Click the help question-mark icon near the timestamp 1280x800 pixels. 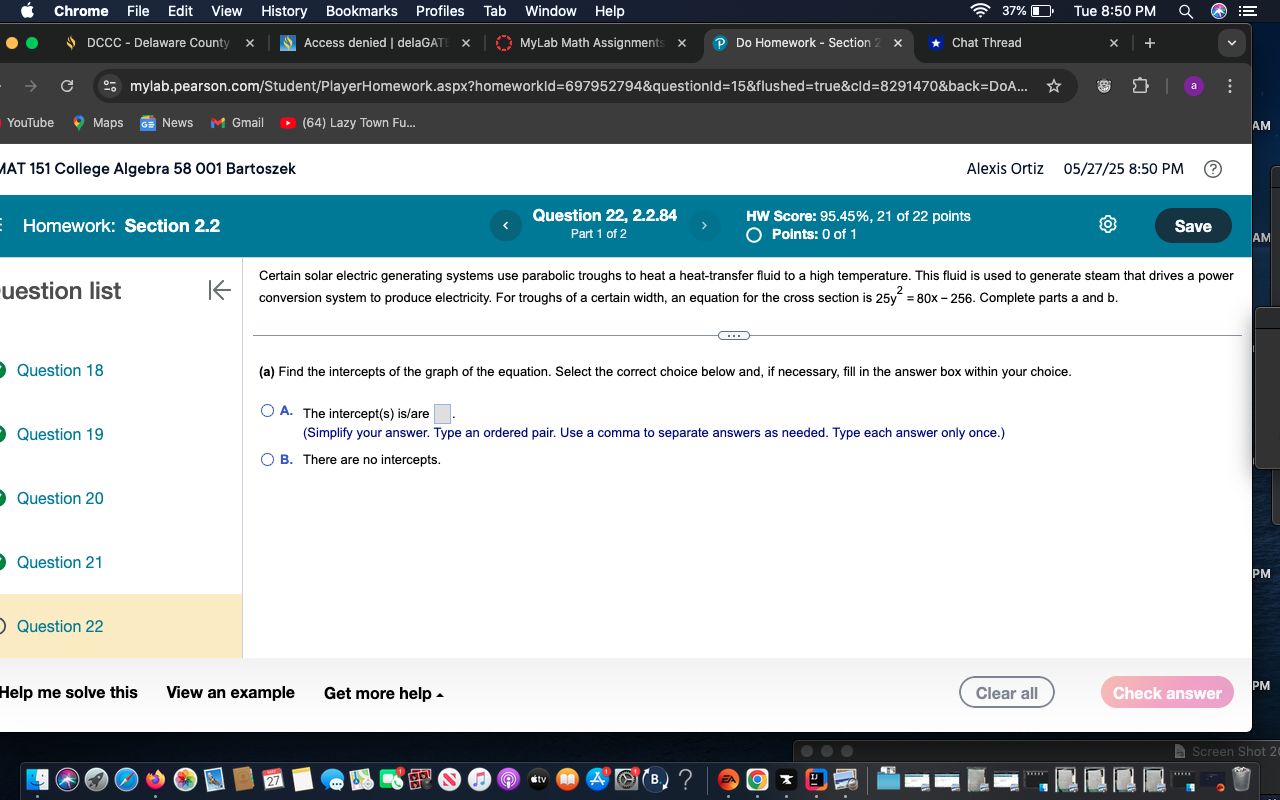pyautogui.click(x=1212, y=169)
